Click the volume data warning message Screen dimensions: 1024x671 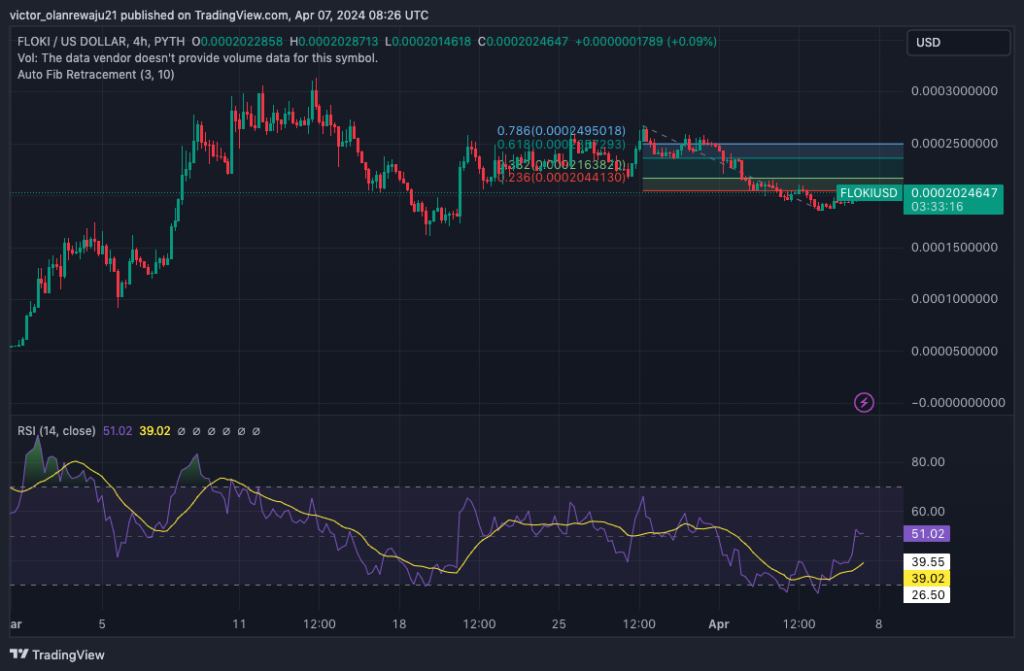(x=195, y=58)
